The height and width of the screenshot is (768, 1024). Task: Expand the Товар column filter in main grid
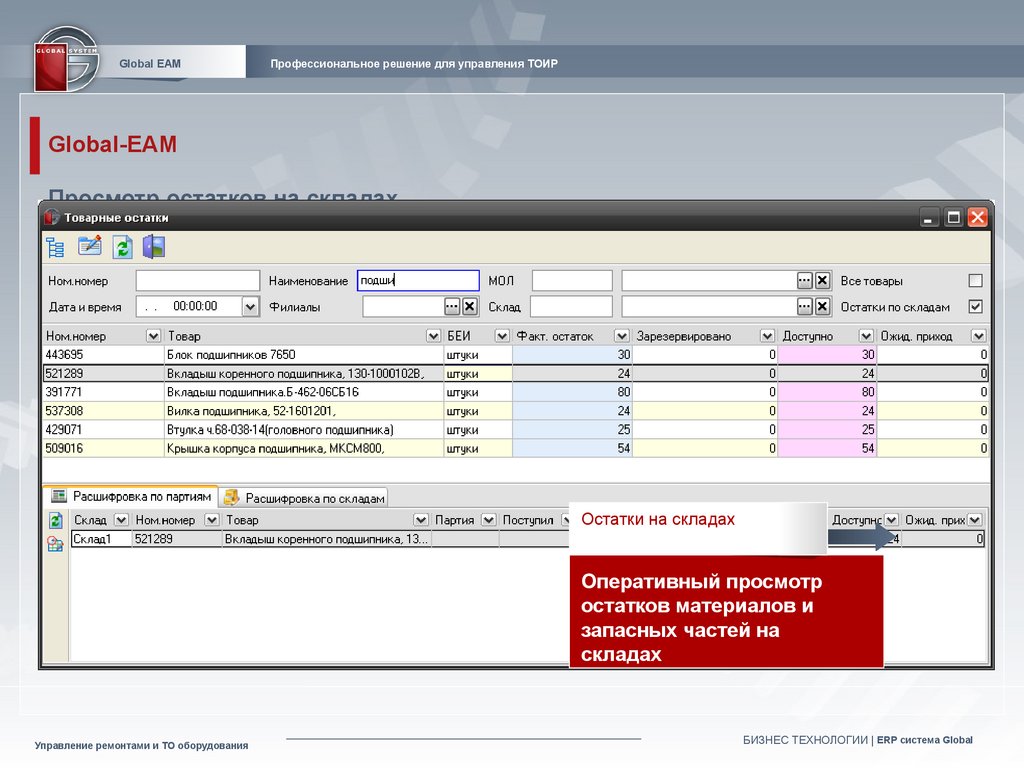click(x=433, y=336)
